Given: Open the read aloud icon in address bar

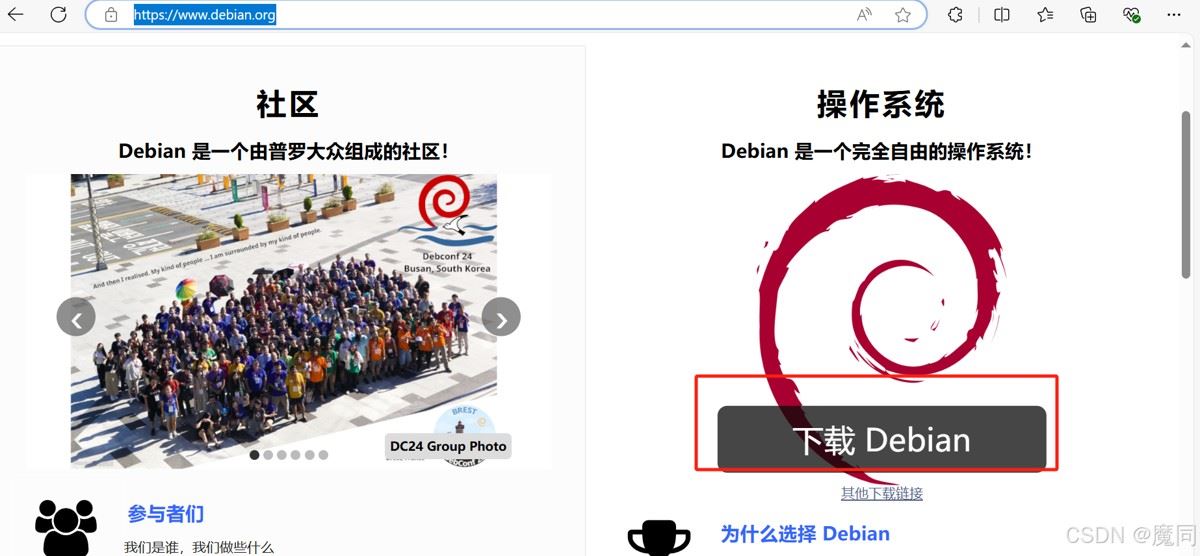Looking at the screenshot, I should point(864,15).
